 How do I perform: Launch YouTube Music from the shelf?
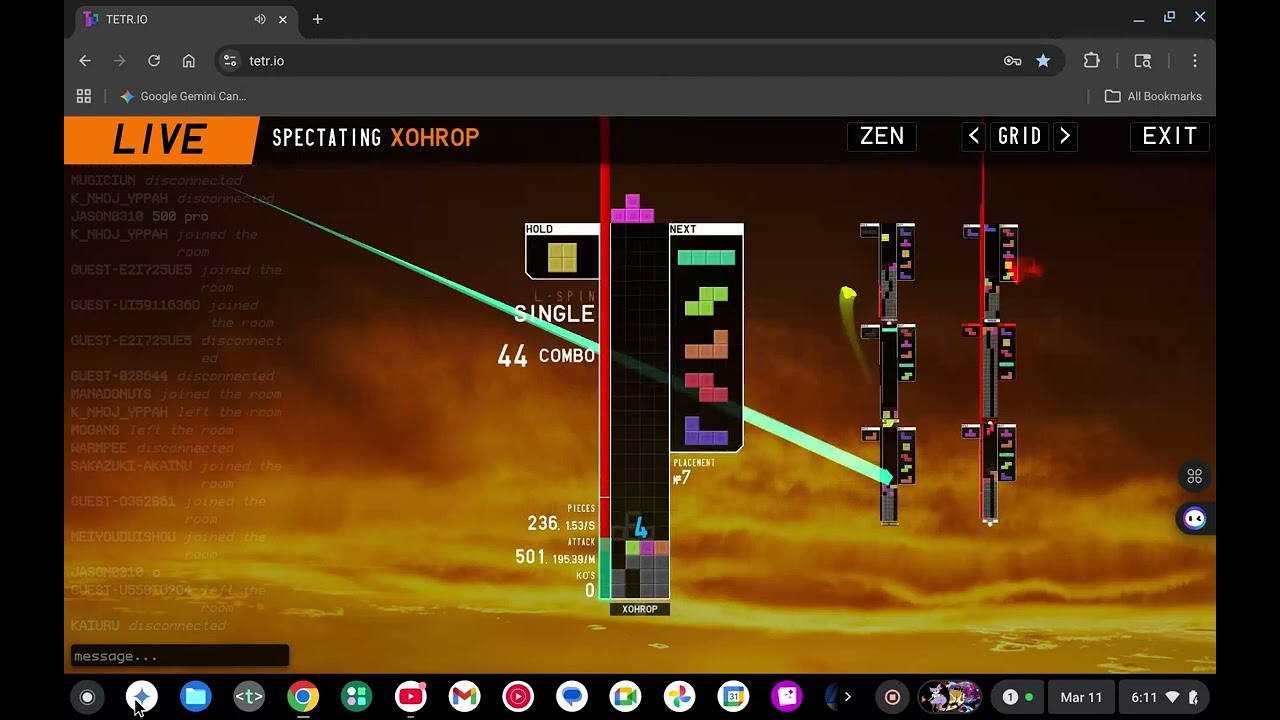pyautogui.click(x=518, y=697)
